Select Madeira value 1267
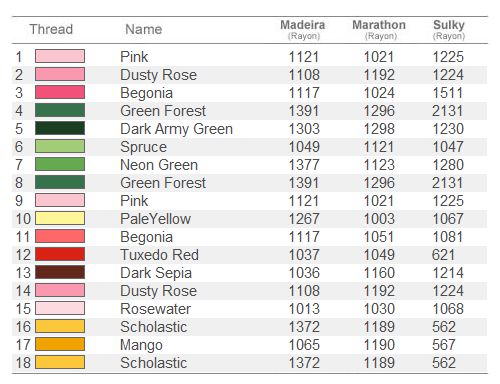Image resolution: width=500 pixels, height=384 pixels. 304,219
